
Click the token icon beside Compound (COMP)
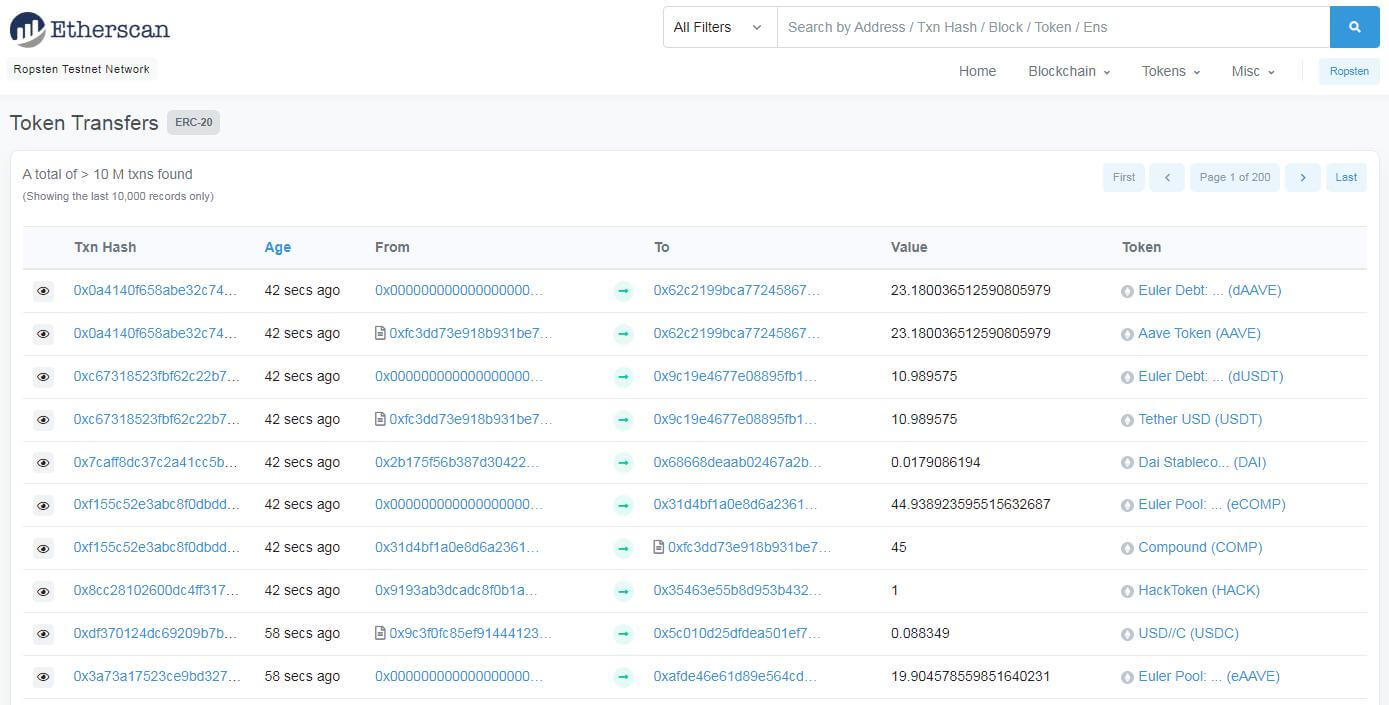click(x=1127, y=548)
